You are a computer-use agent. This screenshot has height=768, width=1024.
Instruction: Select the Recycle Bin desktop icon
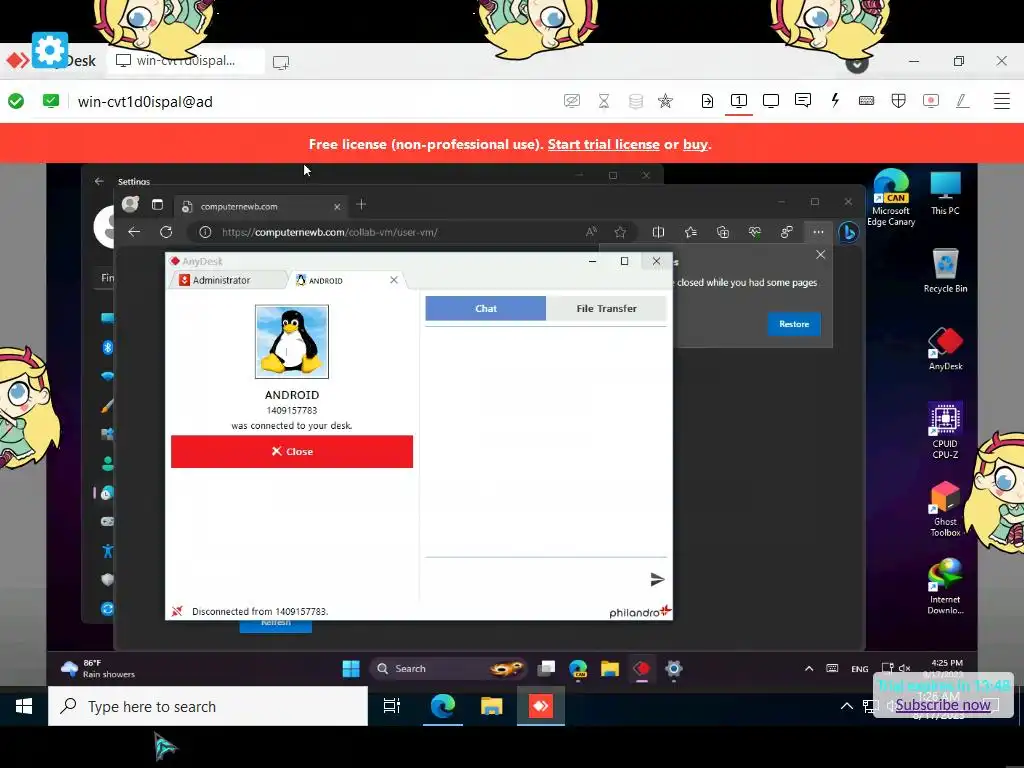(x=945, y=270)
